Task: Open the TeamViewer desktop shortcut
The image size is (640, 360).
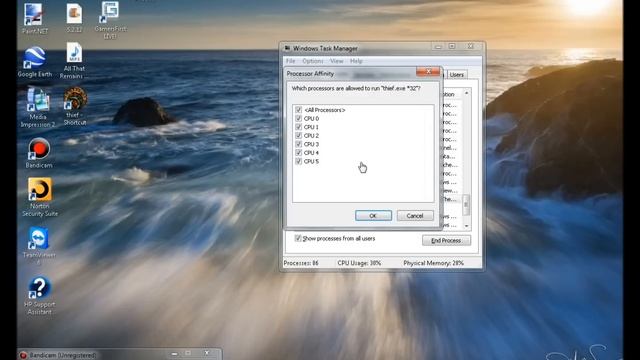Action: click(39, 245)
